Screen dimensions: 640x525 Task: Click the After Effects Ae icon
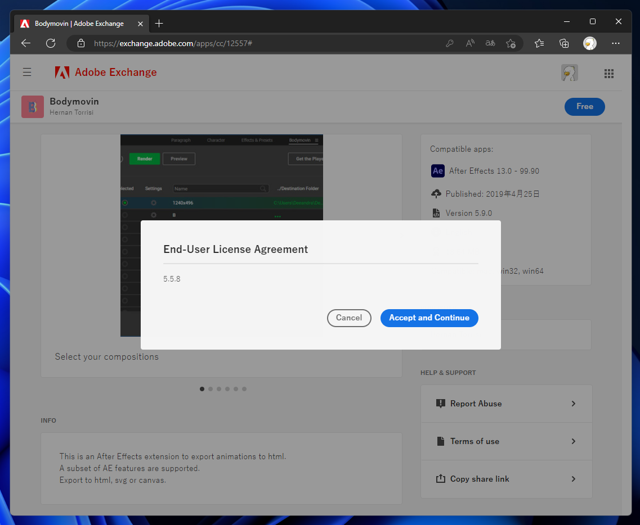(438, 171)
